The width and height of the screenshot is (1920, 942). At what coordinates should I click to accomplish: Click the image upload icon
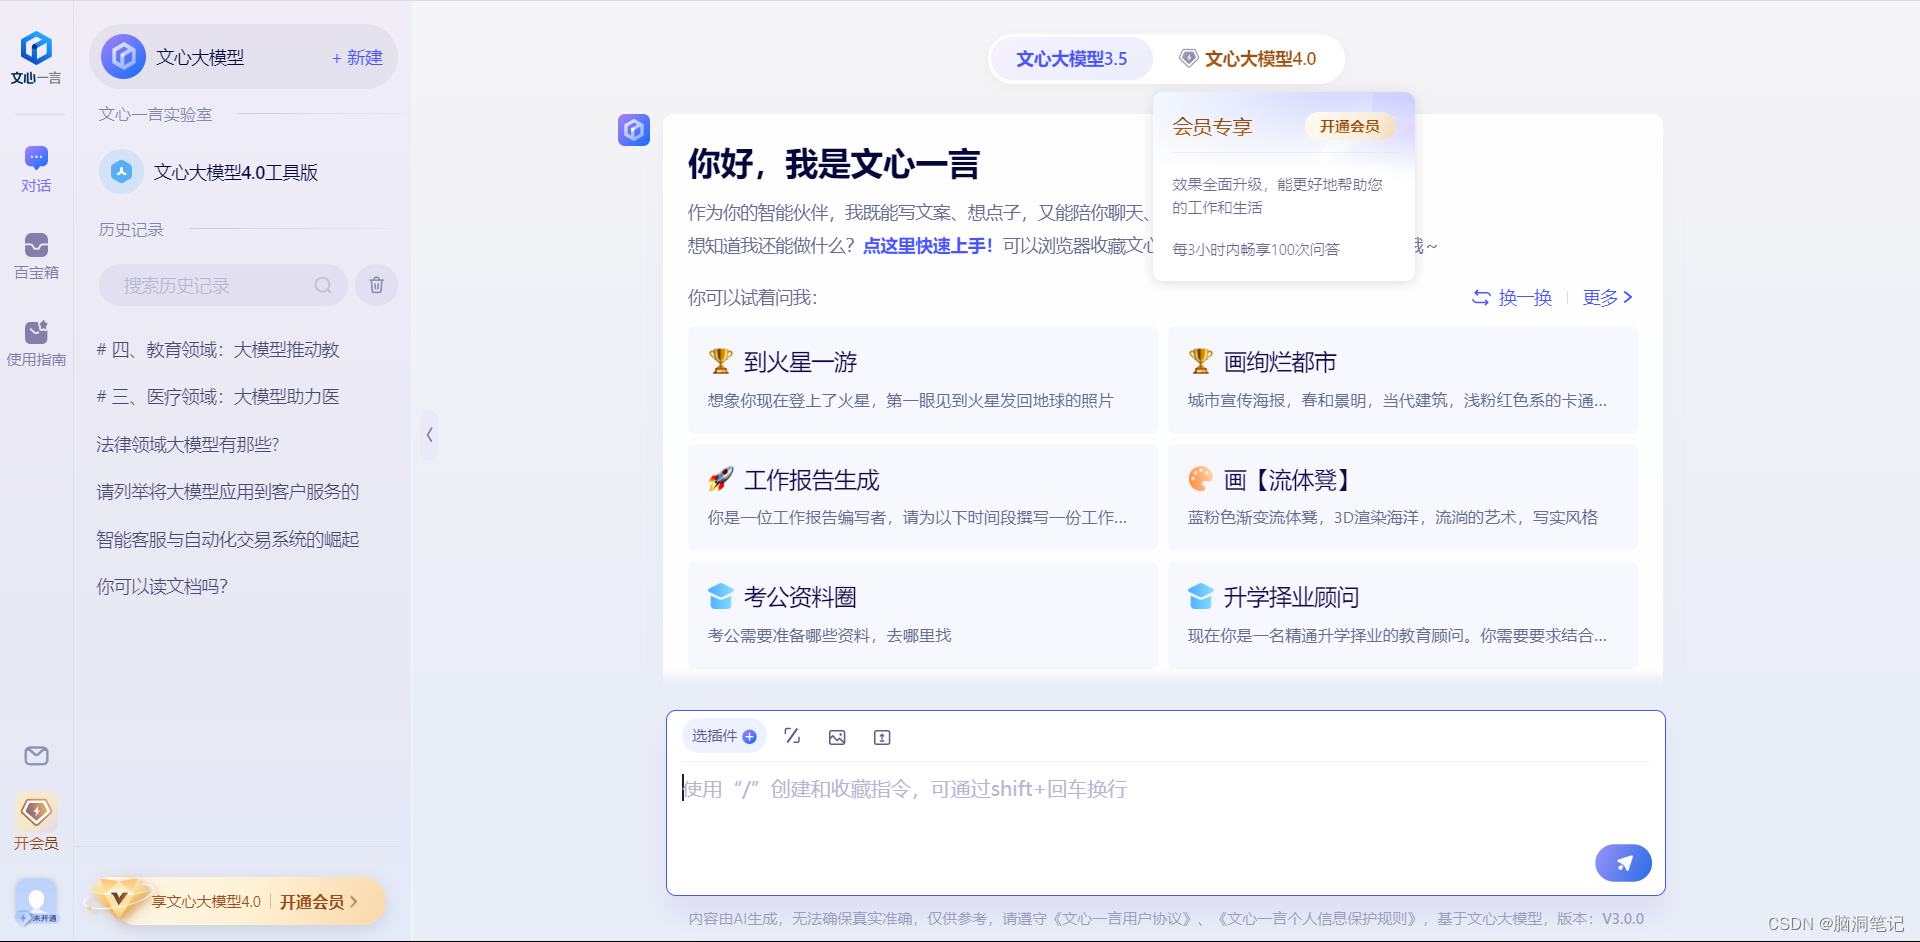coord(837,737)
